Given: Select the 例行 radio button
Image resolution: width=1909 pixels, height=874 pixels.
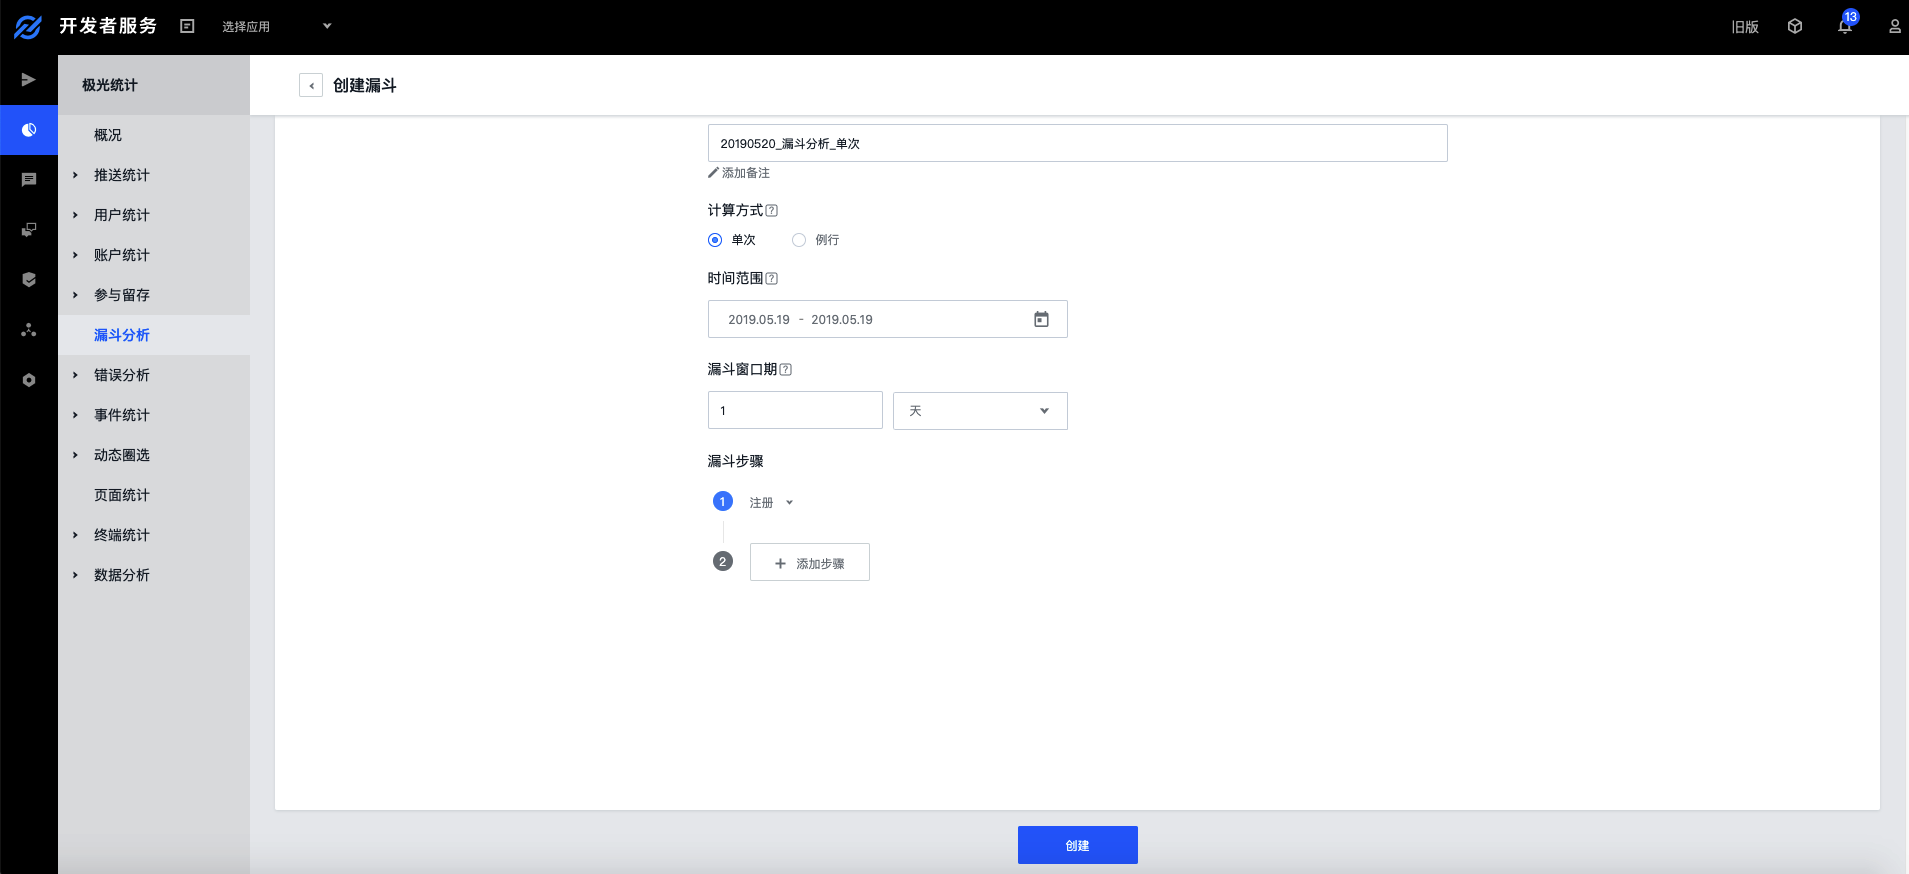Looking at the screenshot, I should (x=799, y=240).
